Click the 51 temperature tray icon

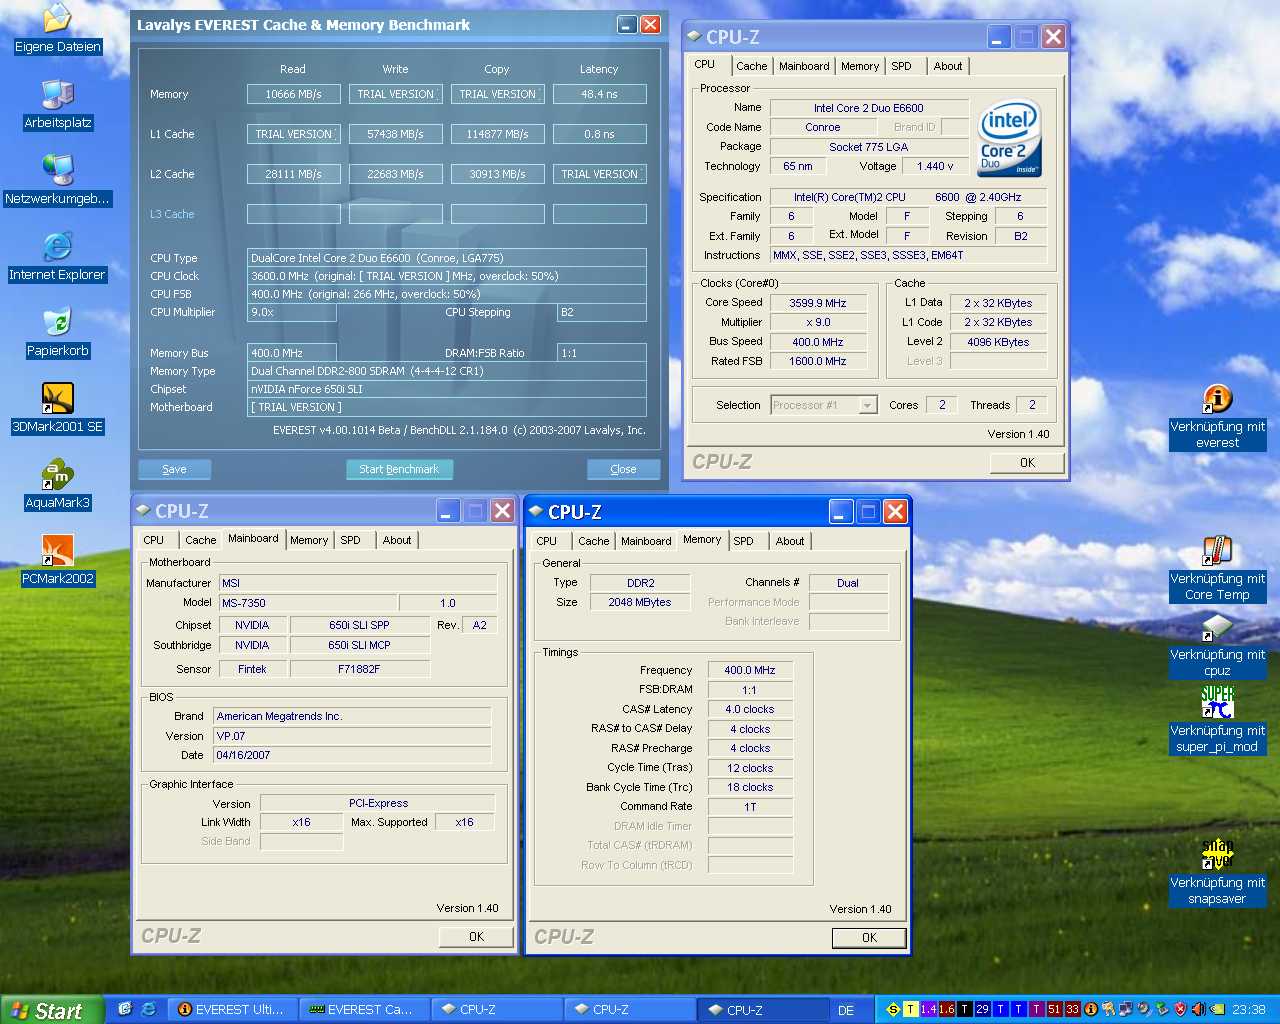(x=1054, y=1009)
